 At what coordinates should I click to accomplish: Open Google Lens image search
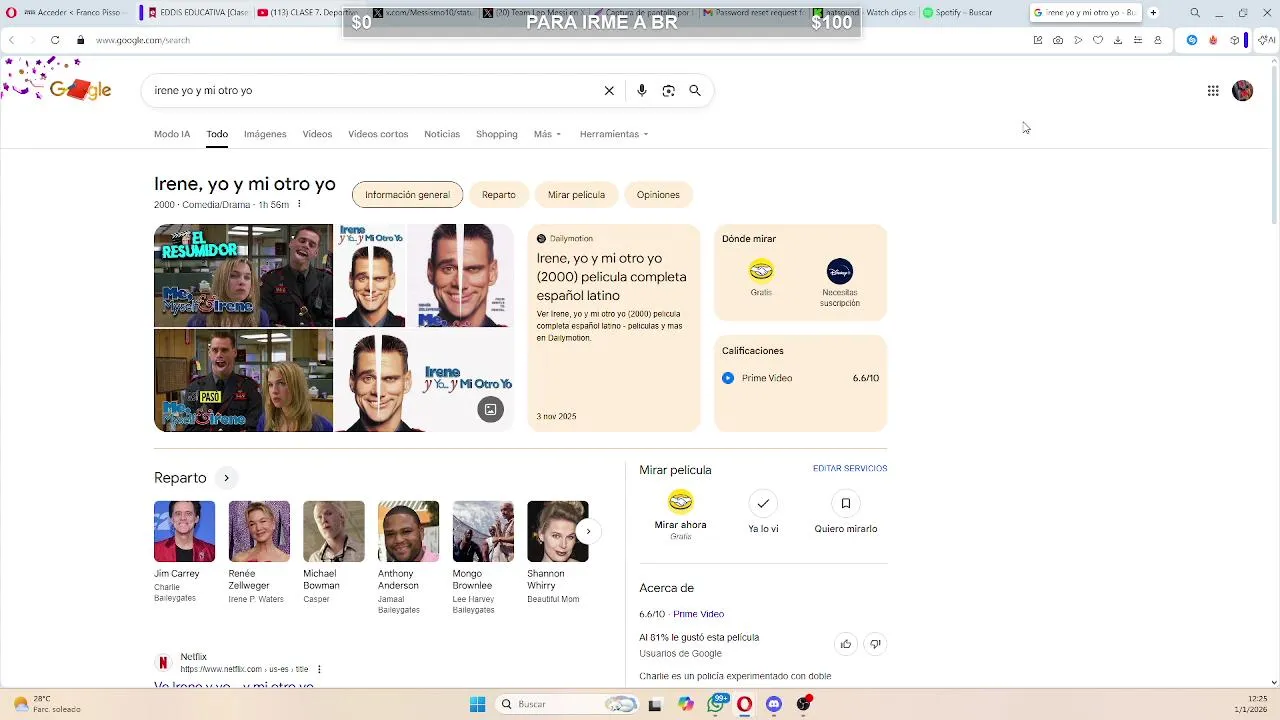coord(668,90)
